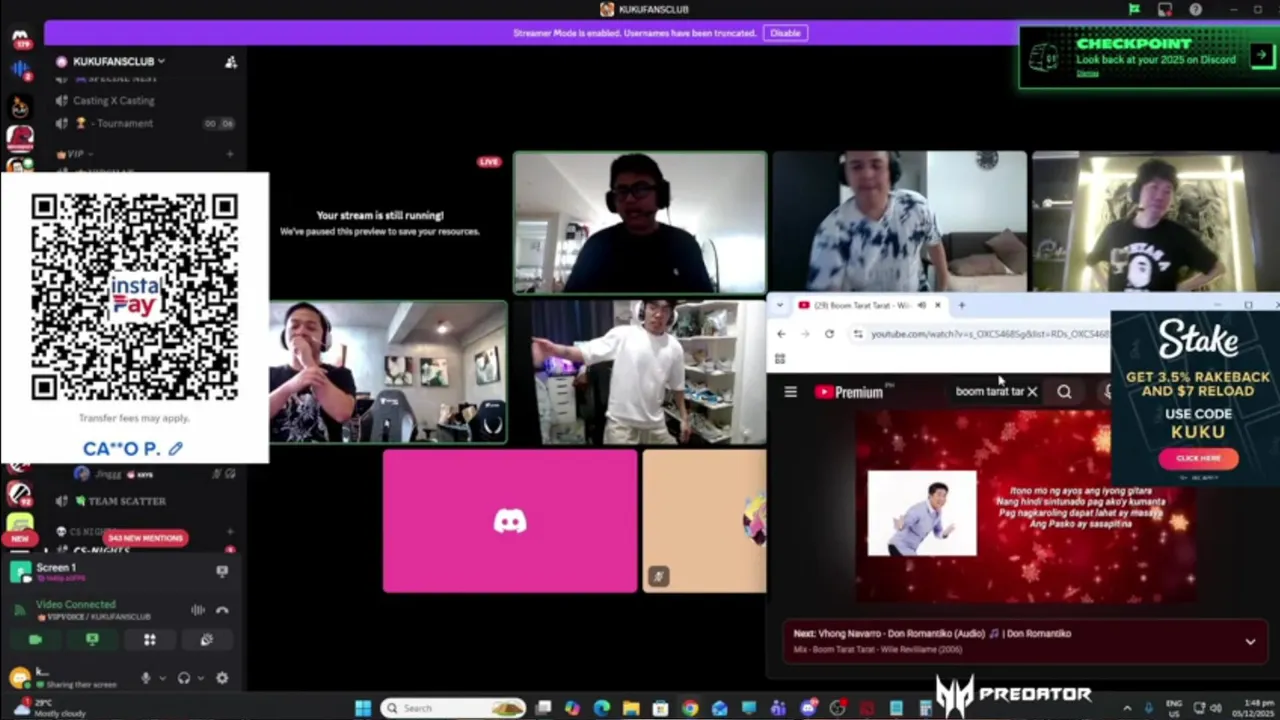Close the Boom Tarat Tarat browser tab
The height and width of the screenshot is (720, 1280).
click(937, 305)
